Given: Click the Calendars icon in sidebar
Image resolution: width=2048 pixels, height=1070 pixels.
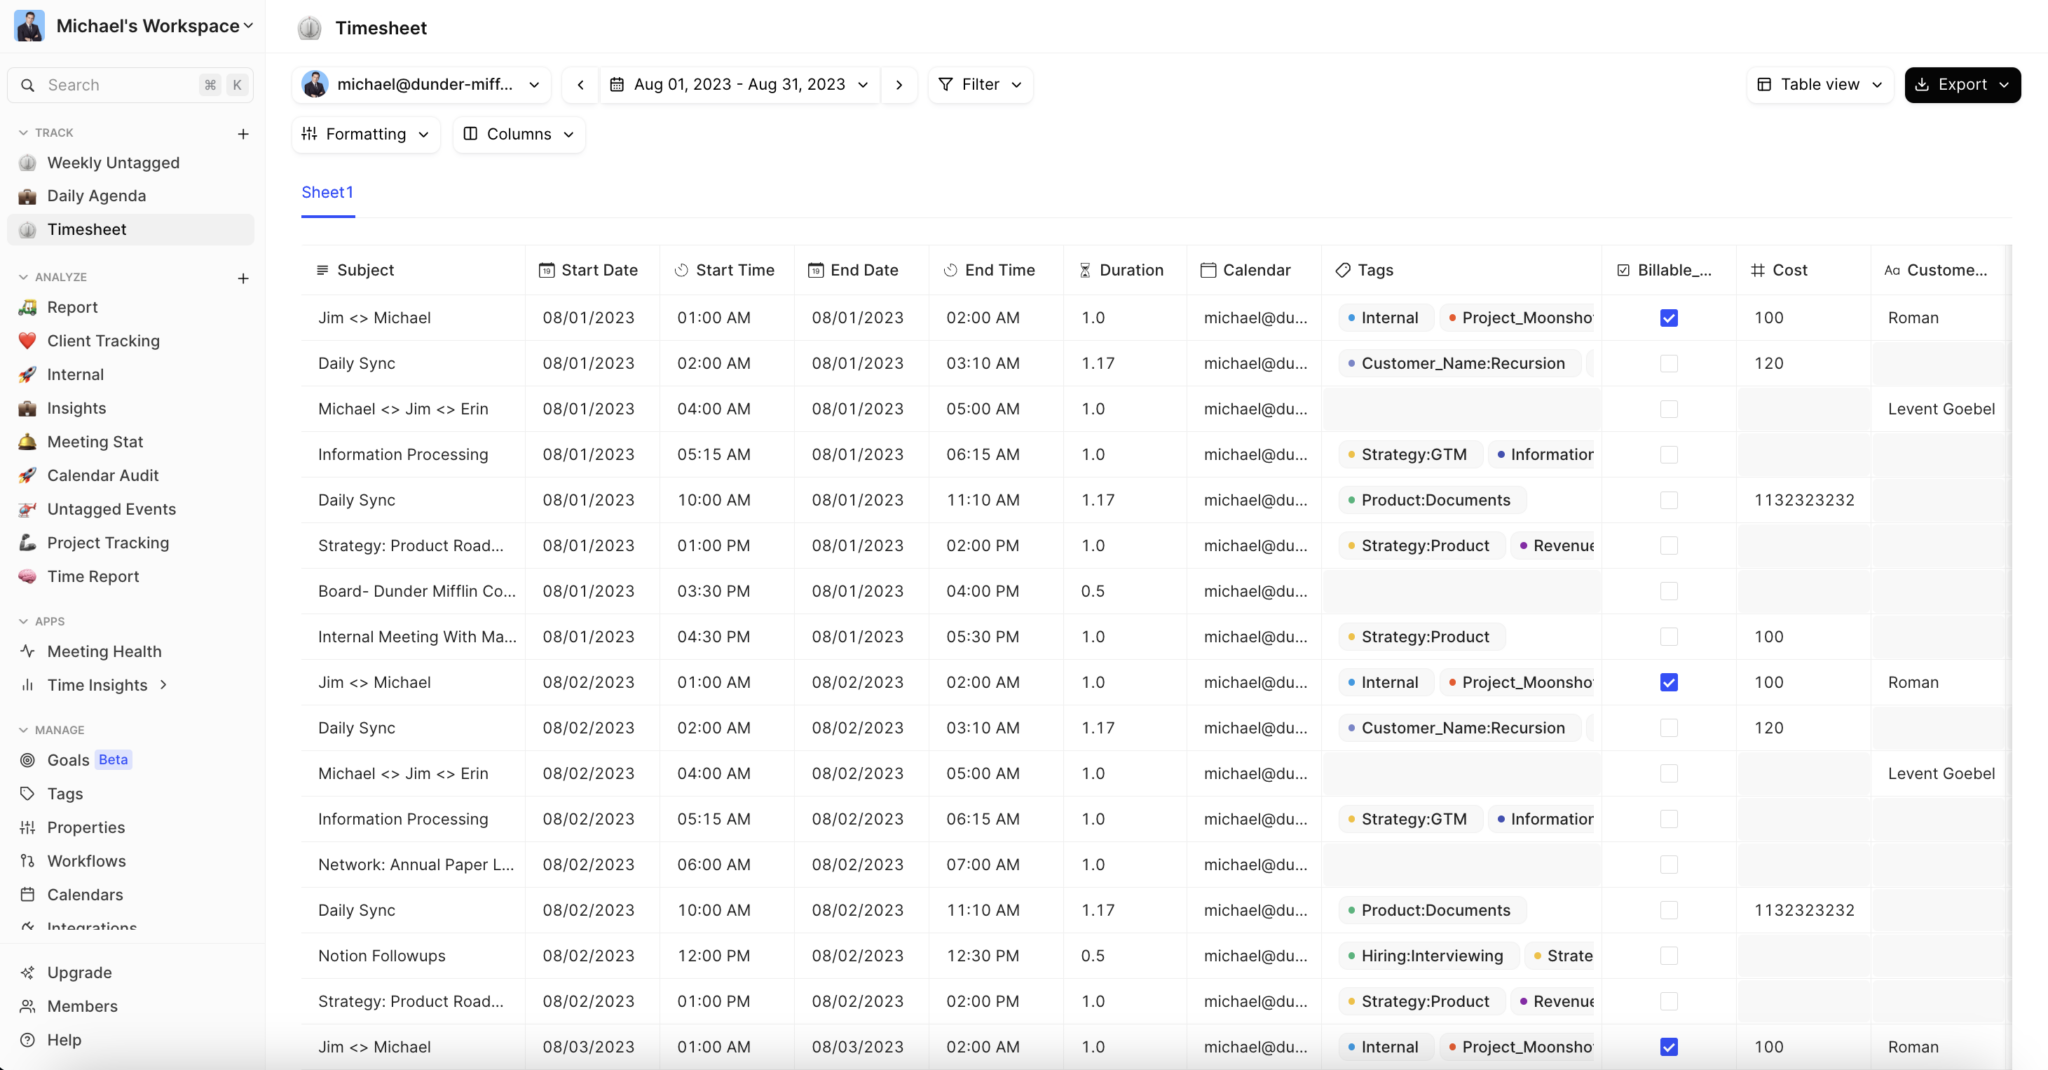Looking at the screenshot, I should pos(27,895).
